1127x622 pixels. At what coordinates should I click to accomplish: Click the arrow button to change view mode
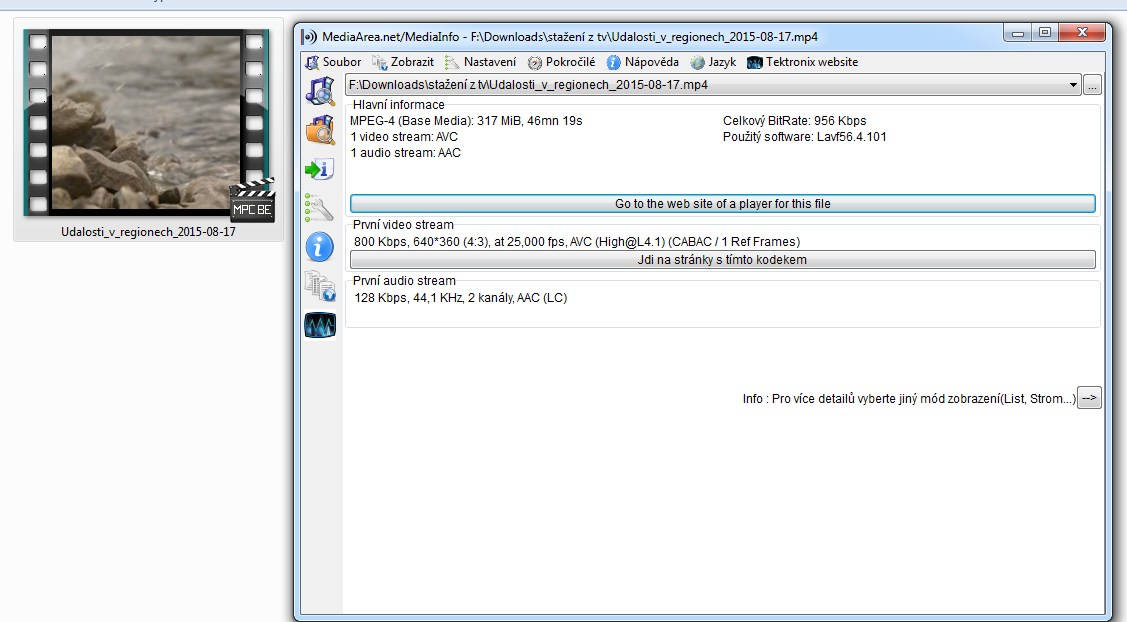click(1090, 398)
